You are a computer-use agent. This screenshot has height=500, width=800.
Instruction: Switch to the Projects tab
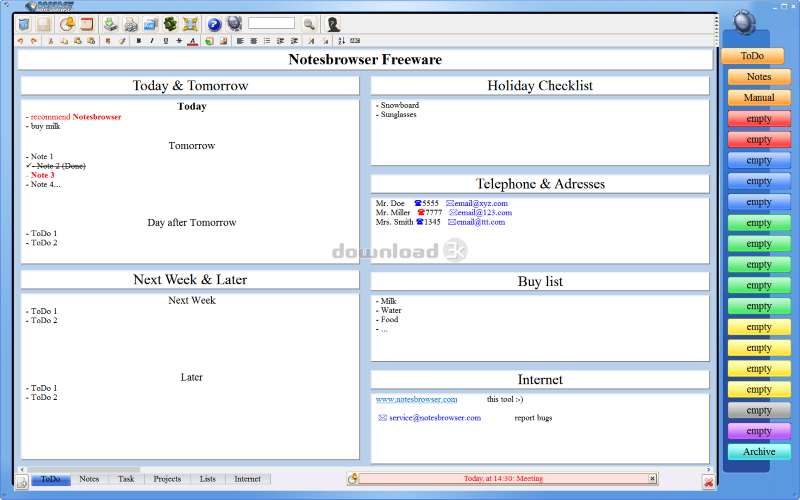(167, 480)
